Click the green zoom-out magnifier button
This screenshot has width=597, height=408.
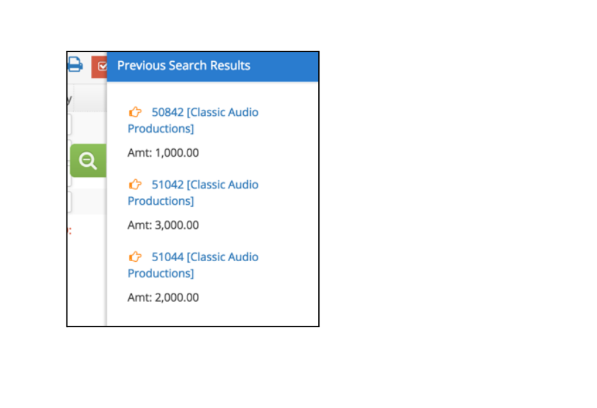pyautogui.click(x=88, y=161)
